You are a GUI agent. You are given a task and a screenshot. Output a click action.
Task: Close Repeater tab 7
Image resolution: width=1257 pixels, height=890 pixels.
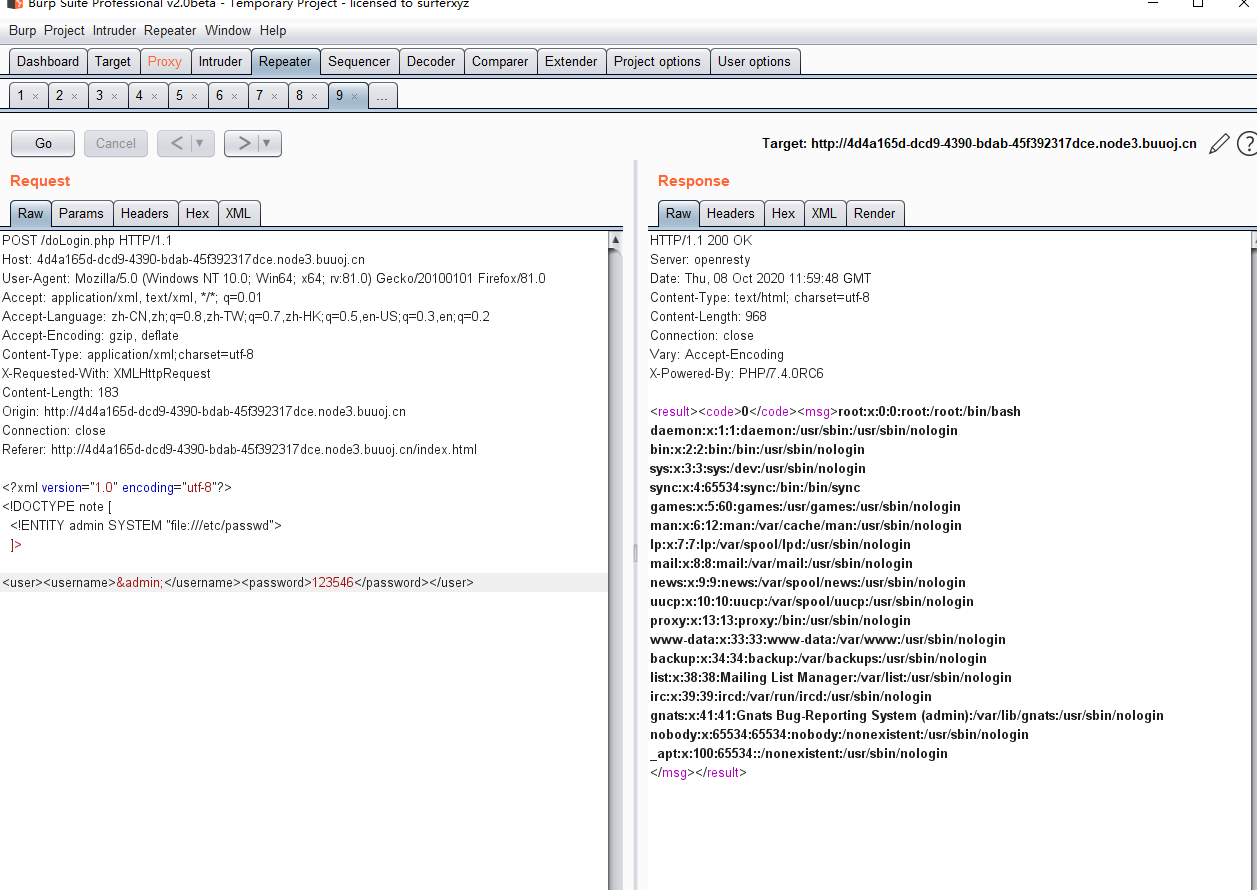[x=274, y=96]
